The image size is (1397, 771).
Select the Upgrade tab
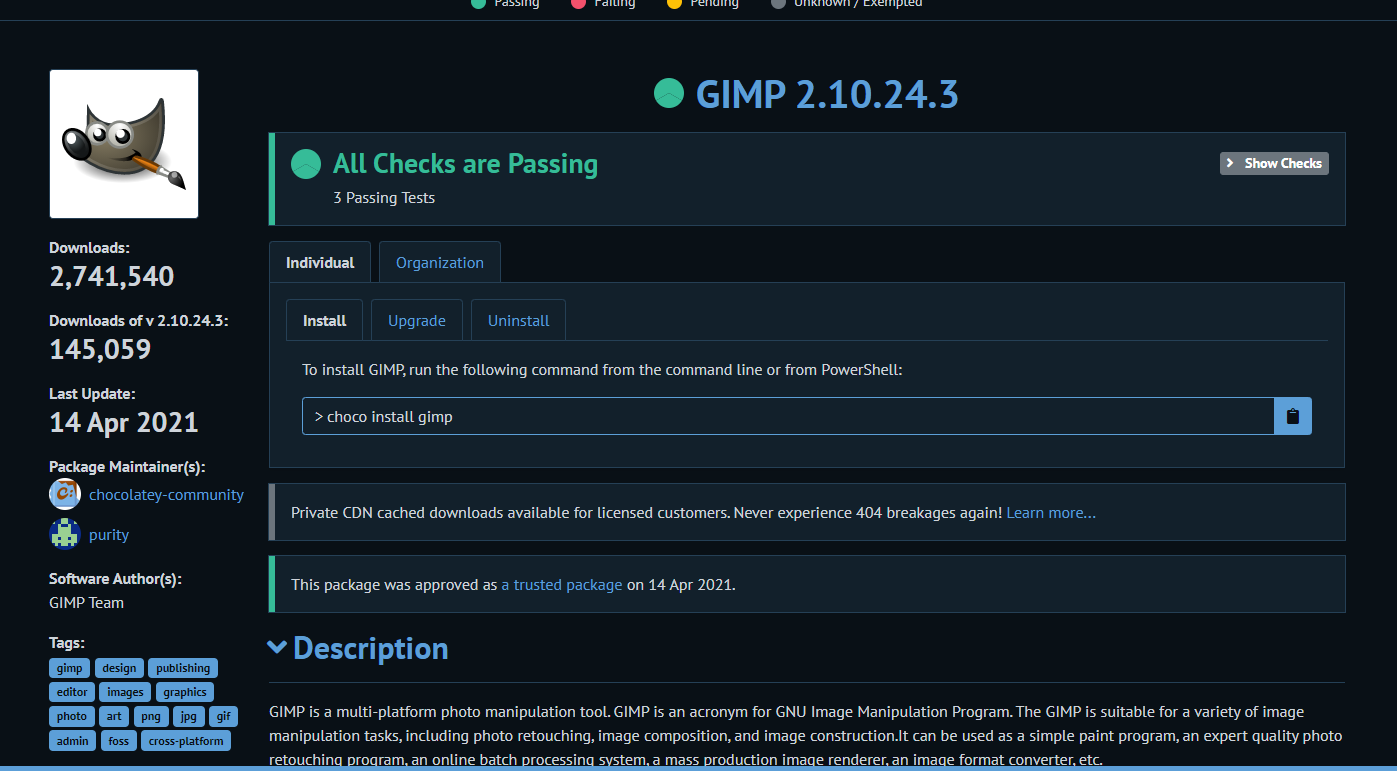417,320
